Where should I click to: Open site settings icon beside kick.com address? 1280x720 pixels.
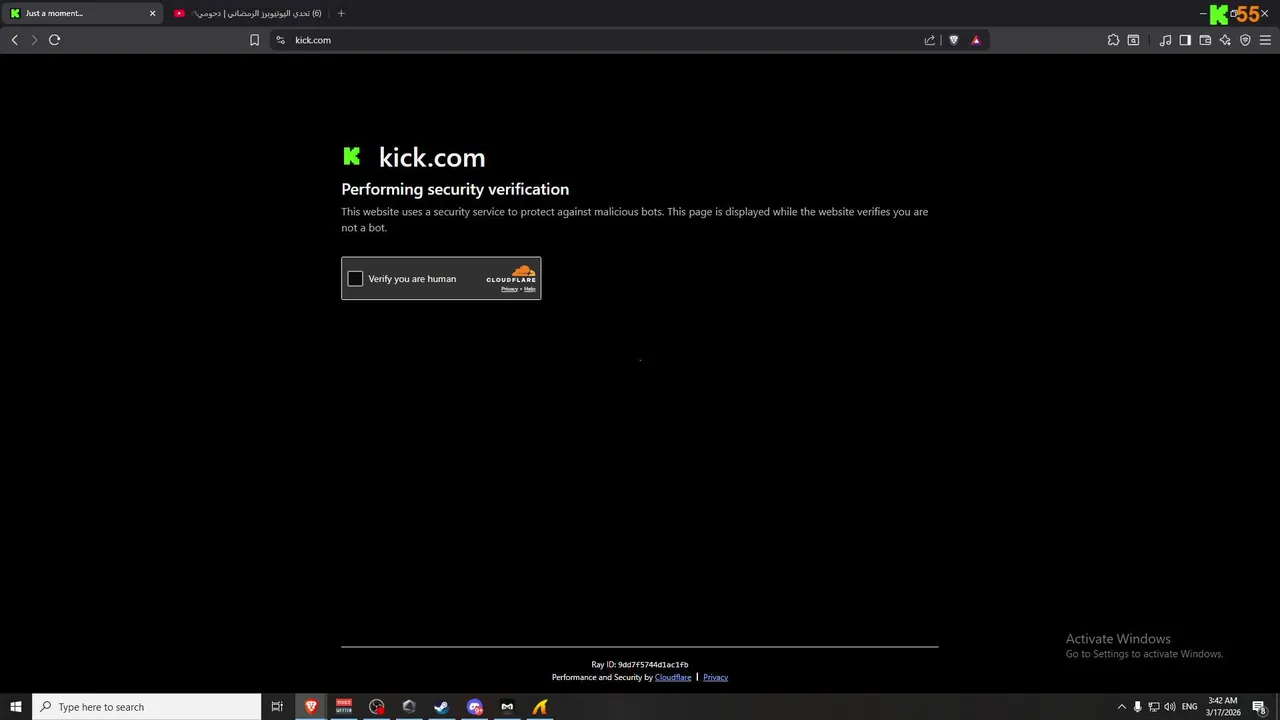pyautogui.click(x=280, y=40)
